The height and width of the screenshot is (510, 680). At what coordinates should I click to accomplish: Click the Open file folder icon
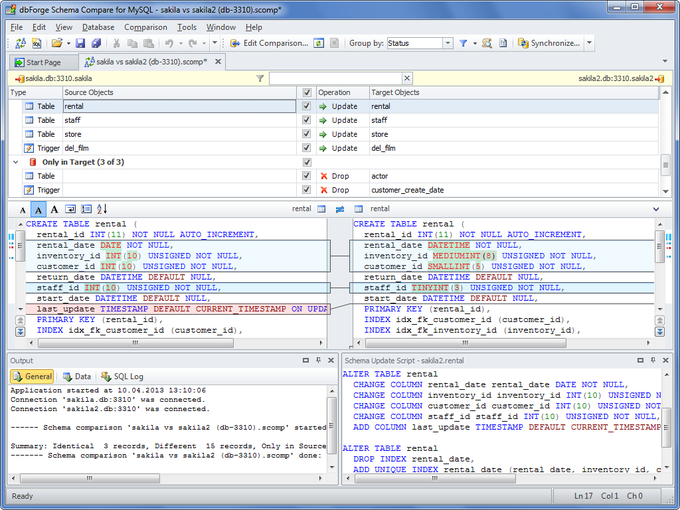click(57, 43)
